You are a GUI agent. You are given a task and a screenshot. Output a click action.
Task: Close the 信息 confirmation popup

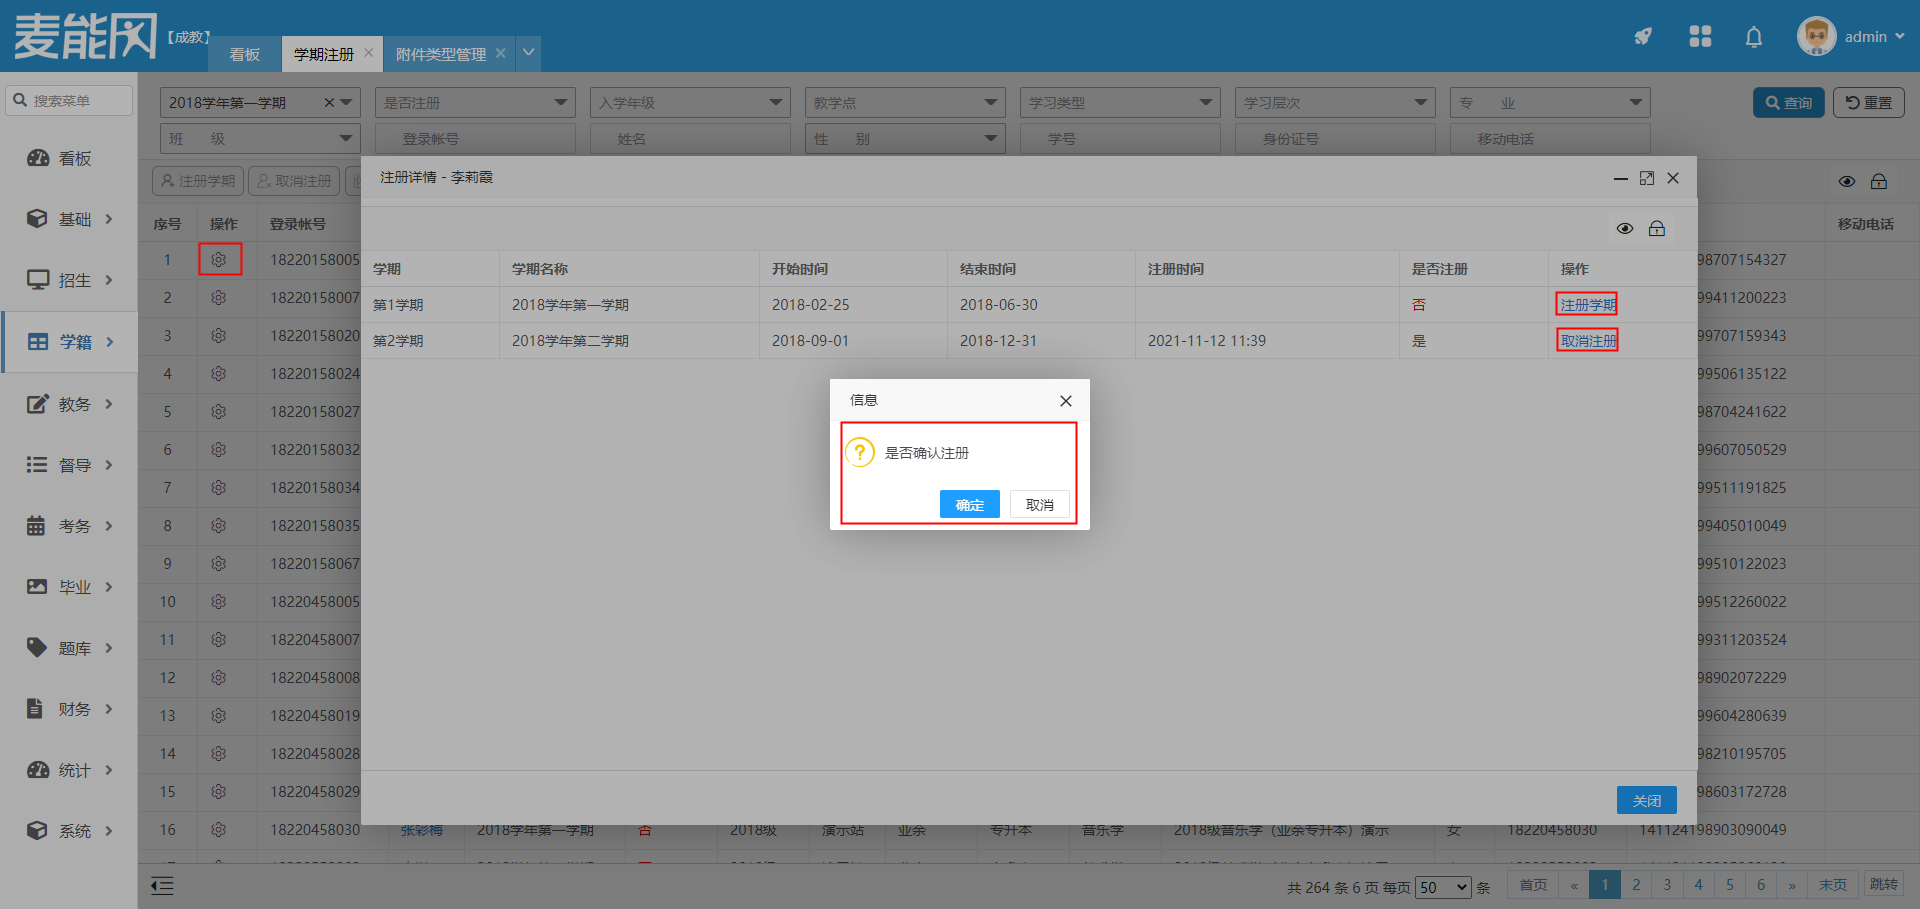coord(1066,401)
